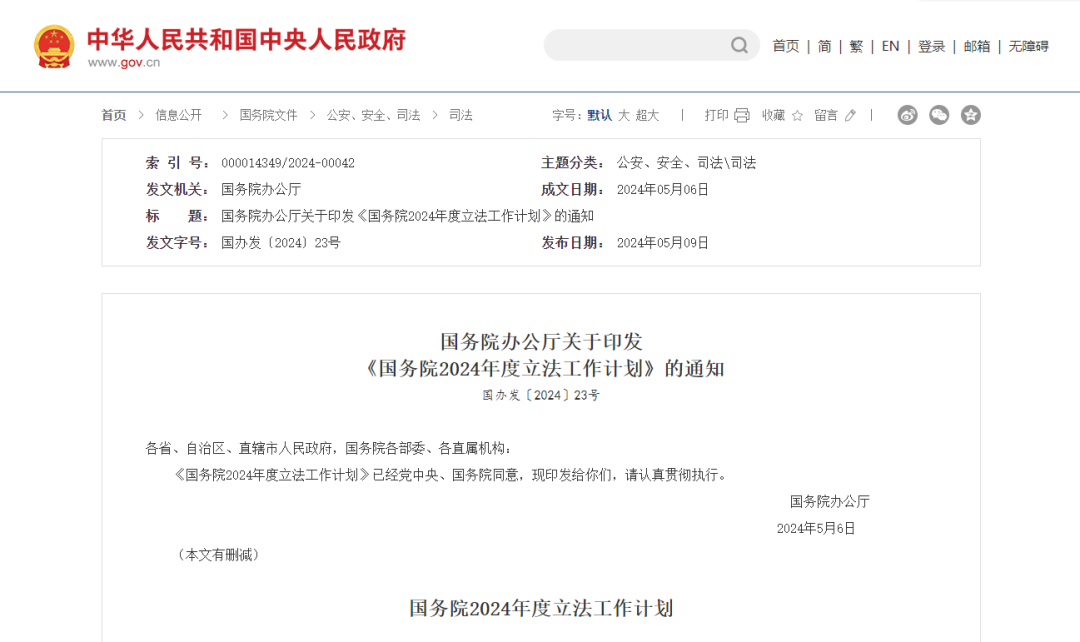Viewport: 1080px width, 642px height.
Task: Click the search magnifier icon
Action: 739,45
